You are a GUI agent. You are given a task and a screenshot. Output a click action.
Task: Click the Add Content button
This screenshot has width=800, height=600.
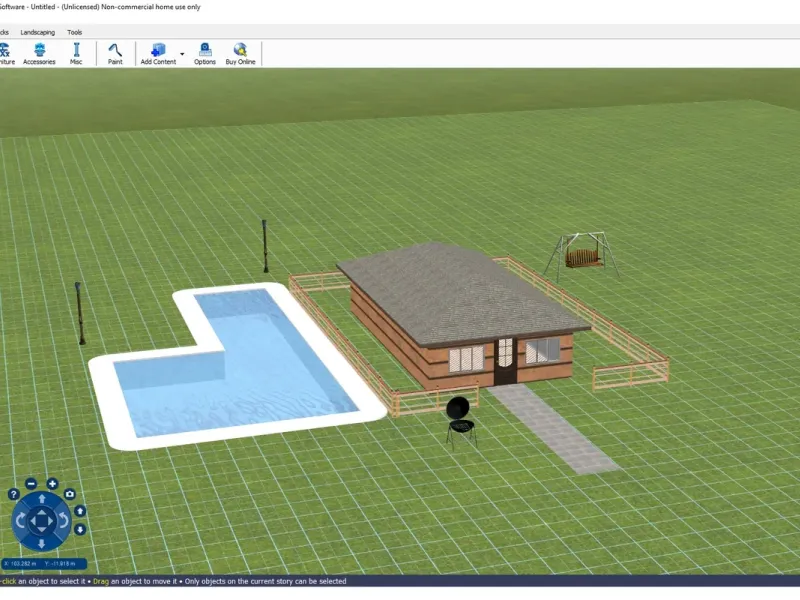[158, 54]
